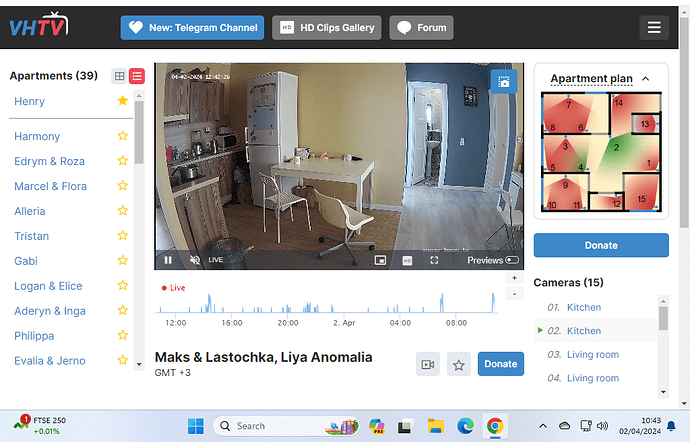Pause the live video stream
Image resolution: width=690 pixels, height=442 pixels.
(168, 260)
